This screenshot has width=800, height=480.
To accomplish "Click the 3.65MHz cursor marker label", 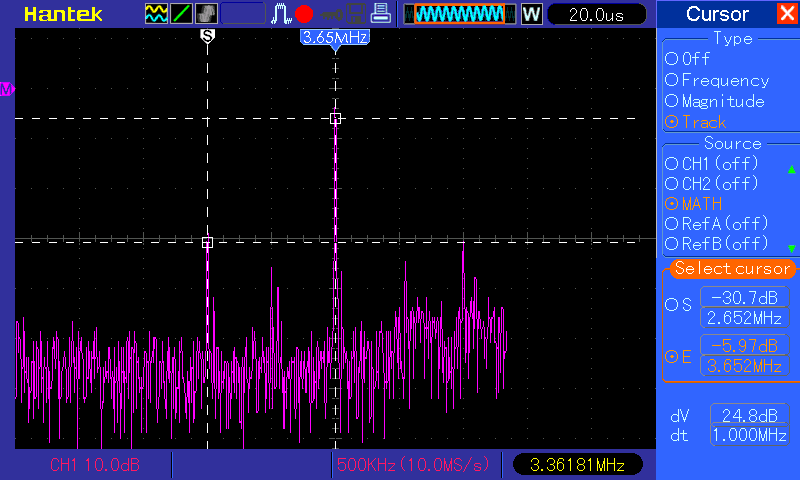I will (x=335, y=37).
